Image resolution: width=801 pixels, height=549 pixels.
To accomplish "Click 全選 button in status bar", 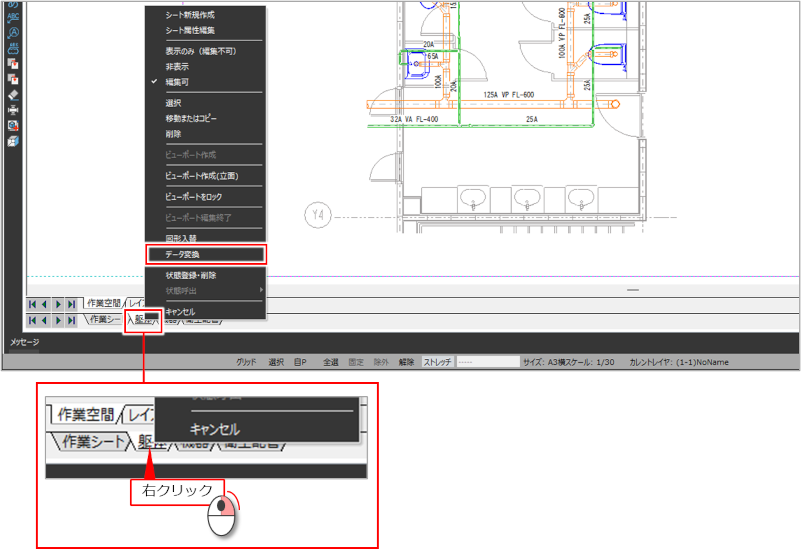I will [x=331, y=362].
